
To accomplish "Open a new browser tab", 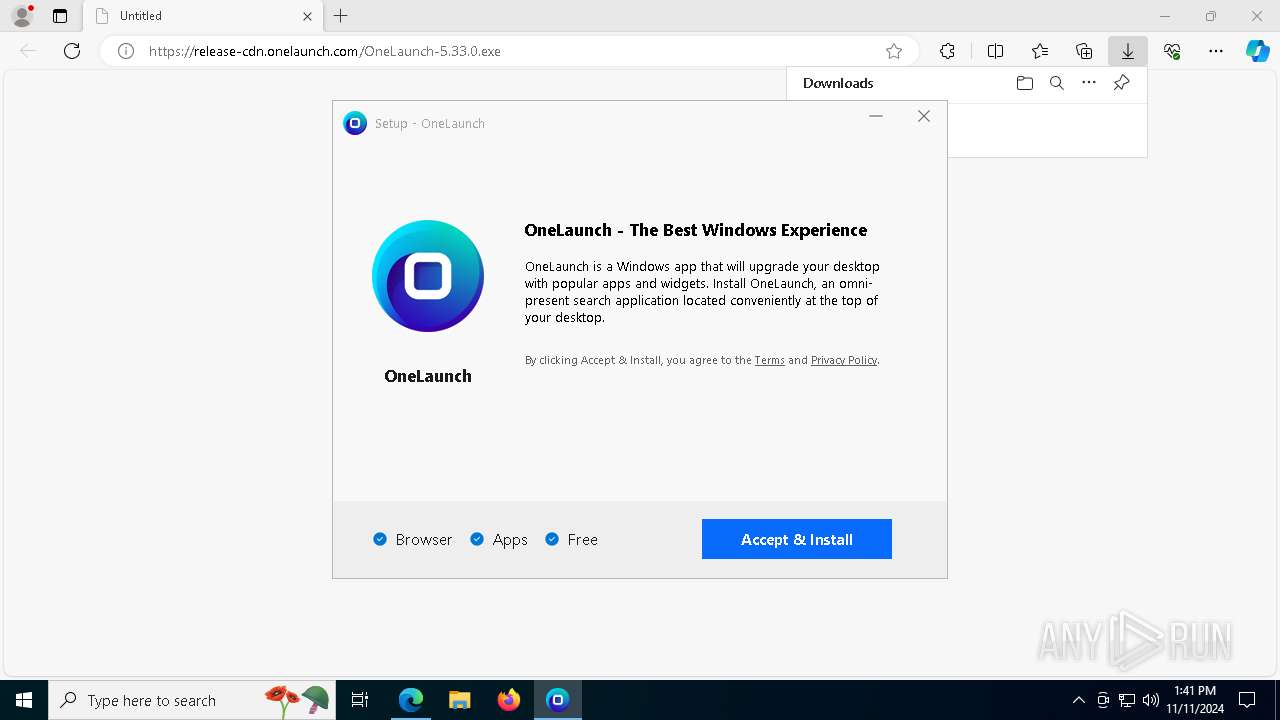I will 341,16.
